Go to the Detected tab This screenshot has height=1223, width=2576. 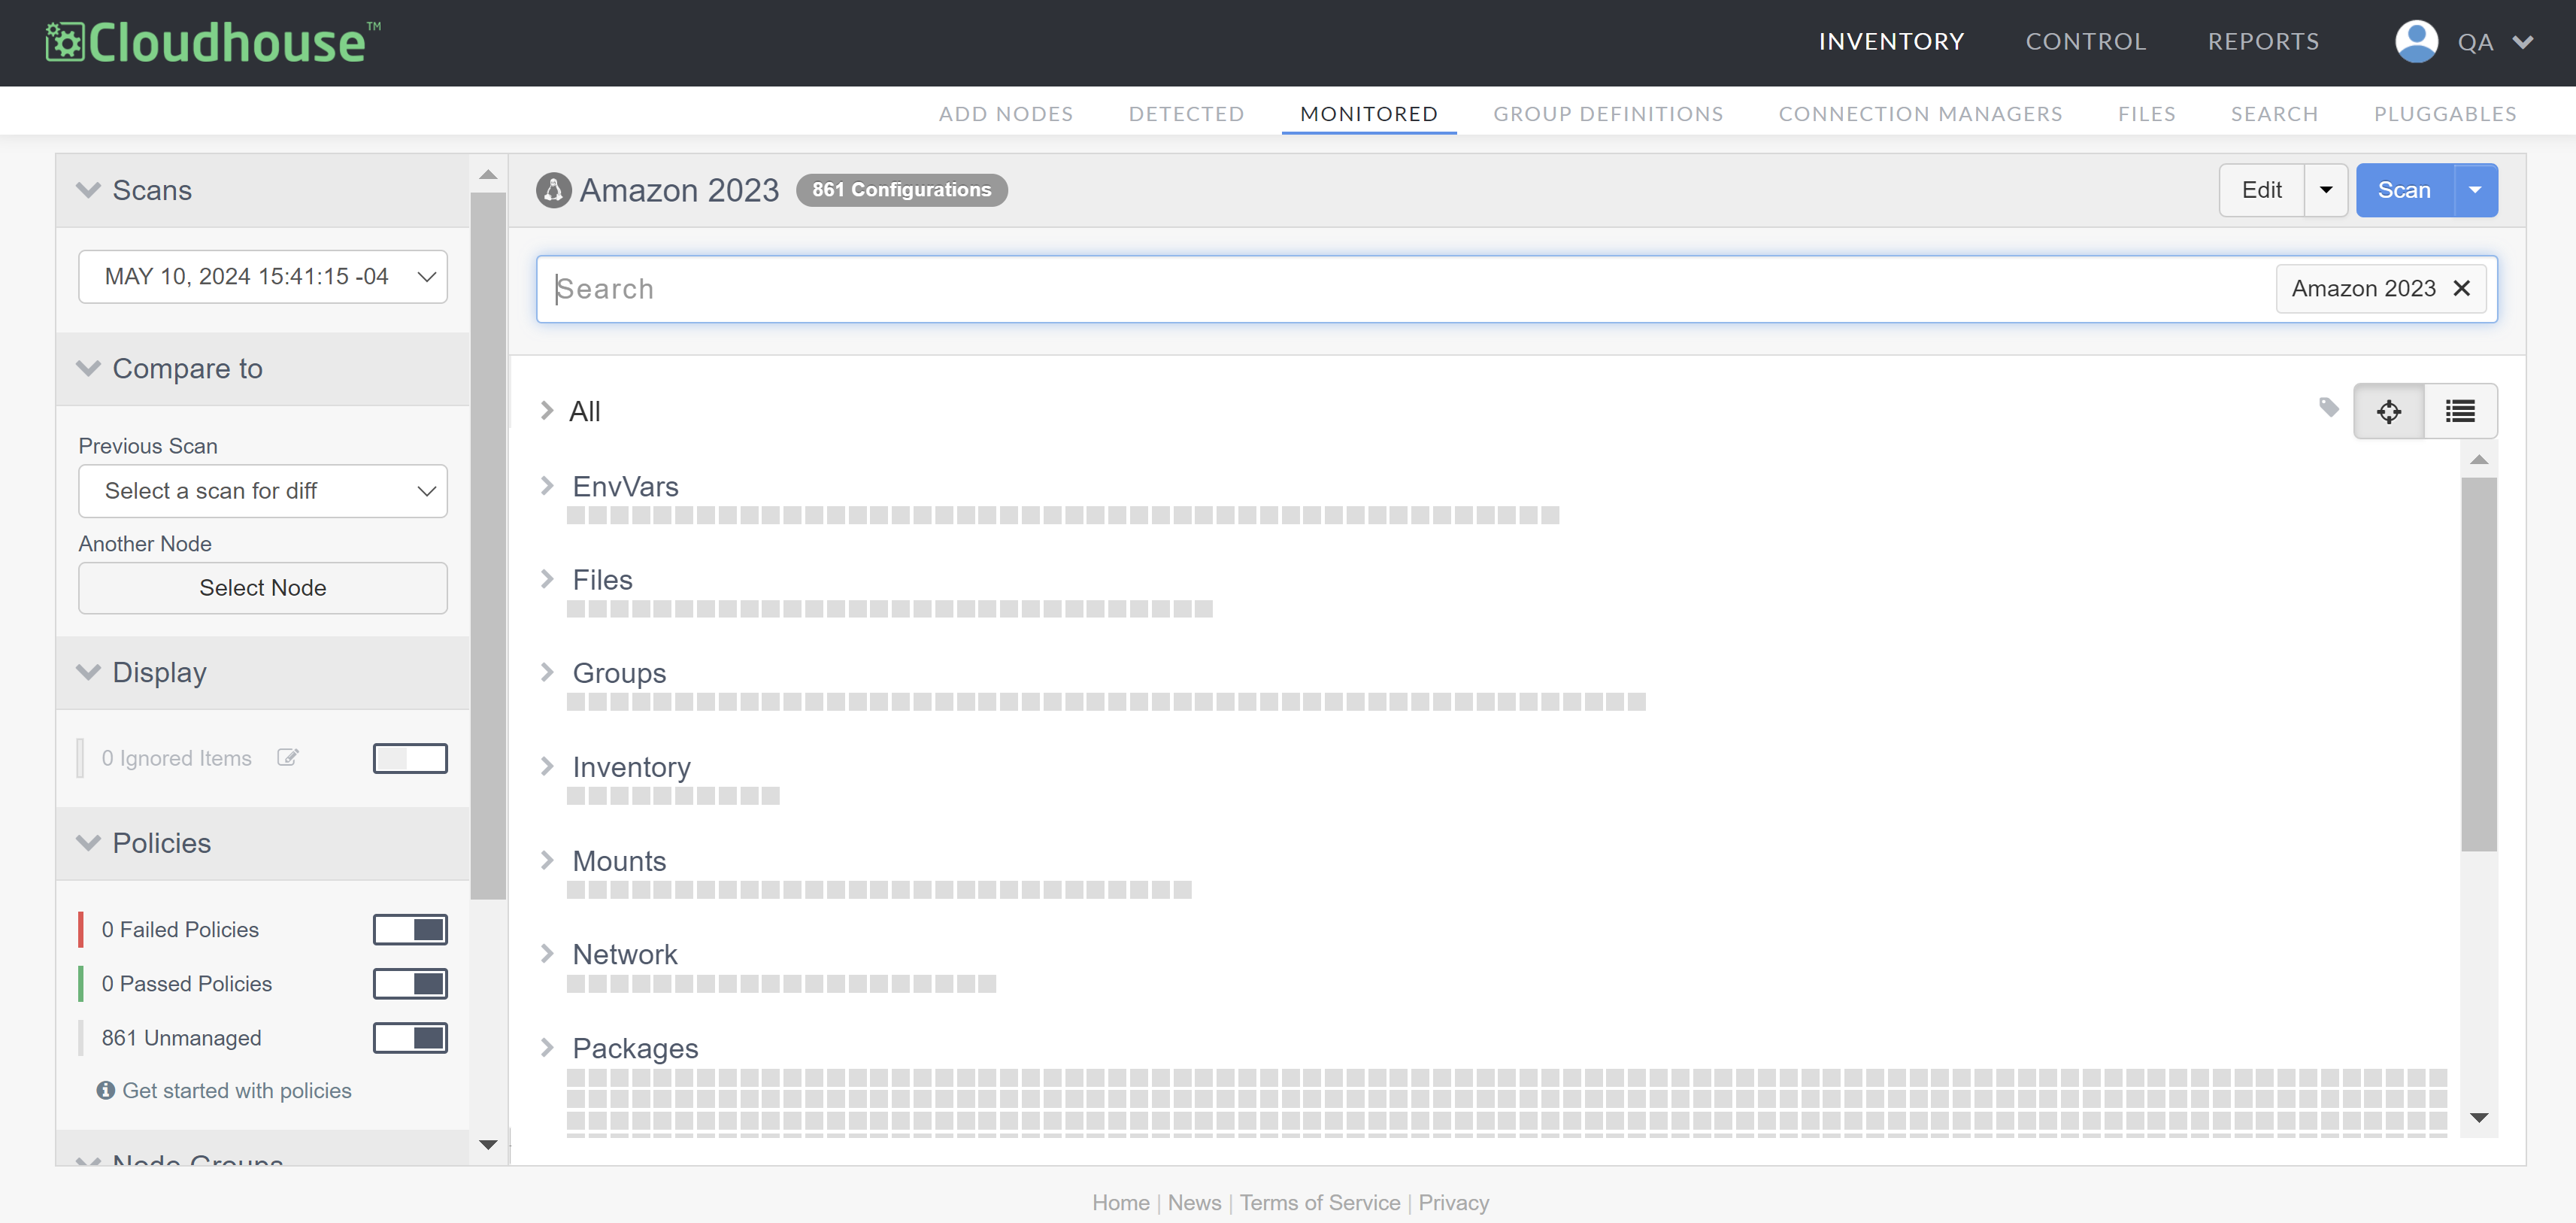tap(1186, 114)
